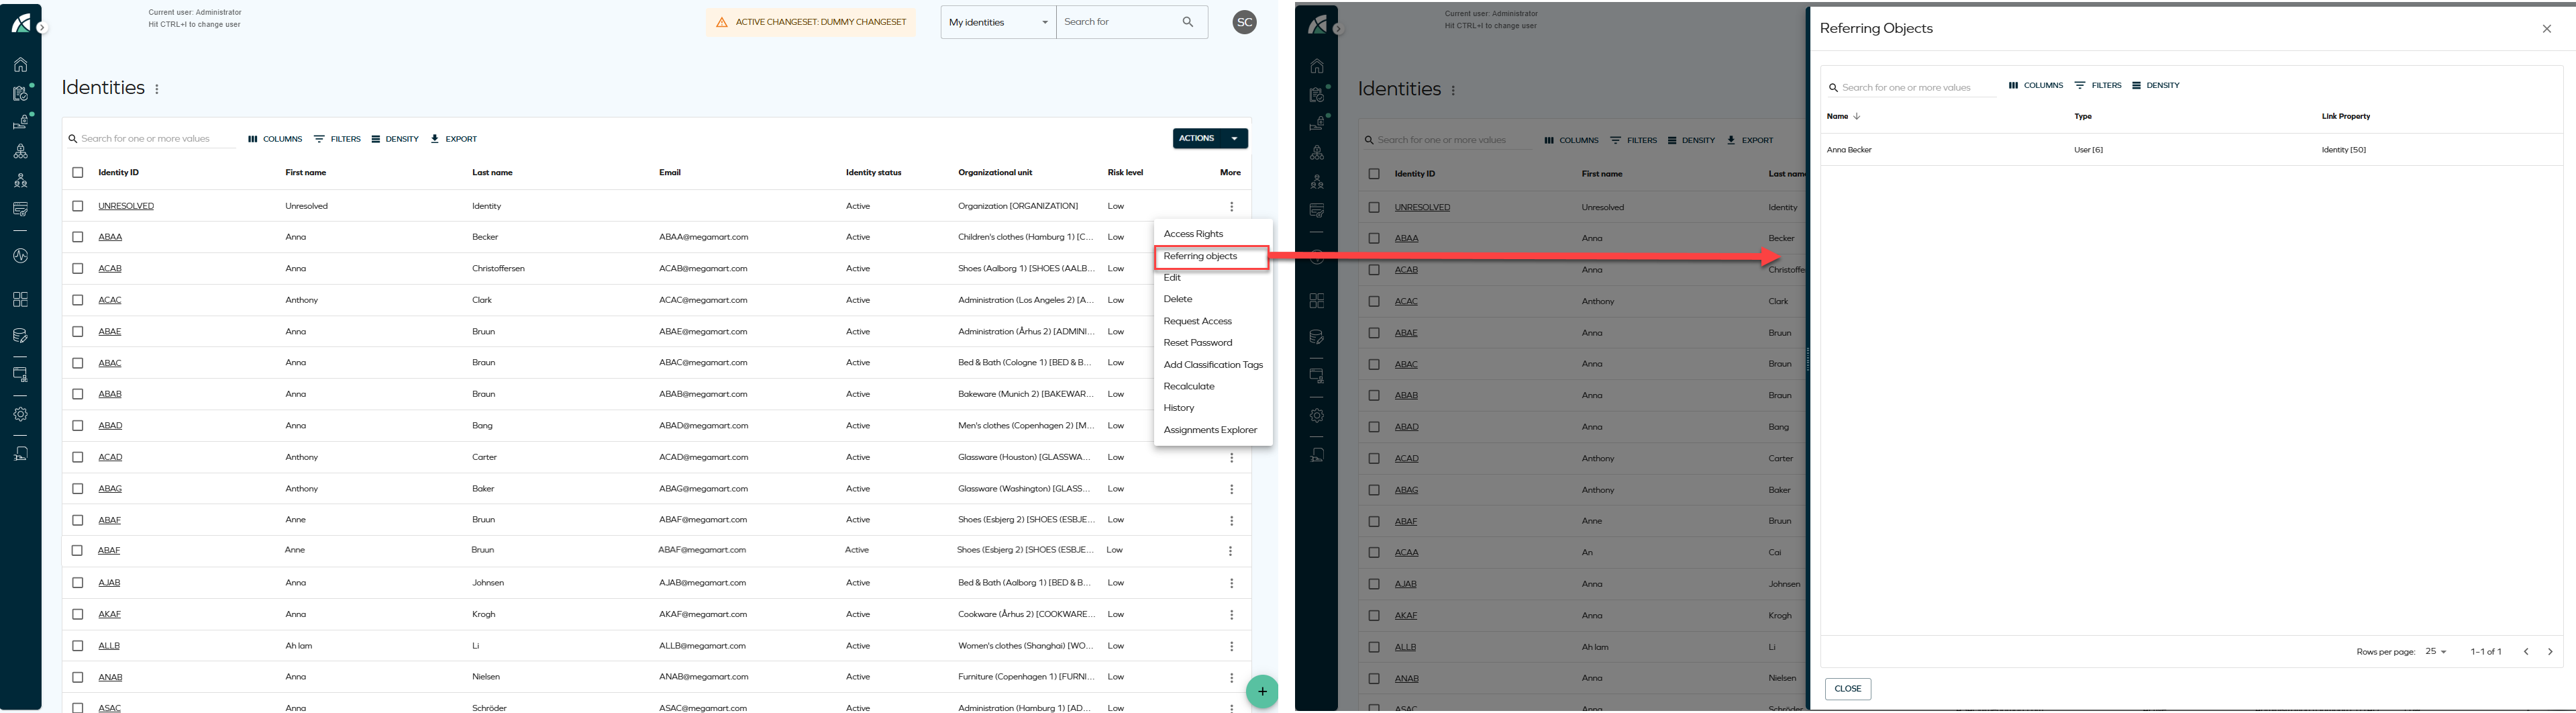This screenshot has width=2576, height=713.
Task: Open the More menu for the AJAB row
Action: [1232, 583]
